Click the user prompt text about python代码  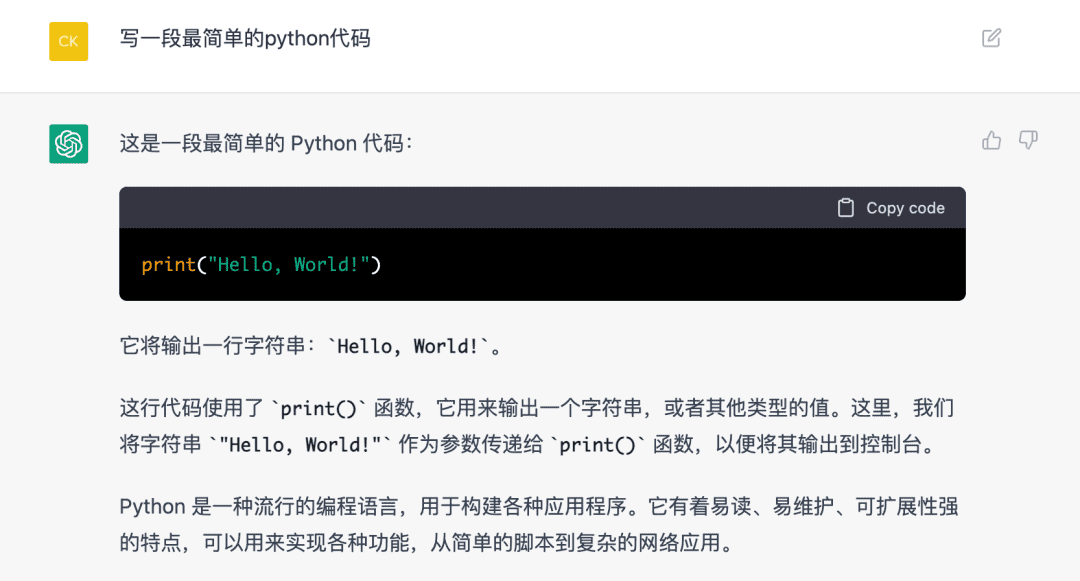pyautogui.click(x=245, y=39)
